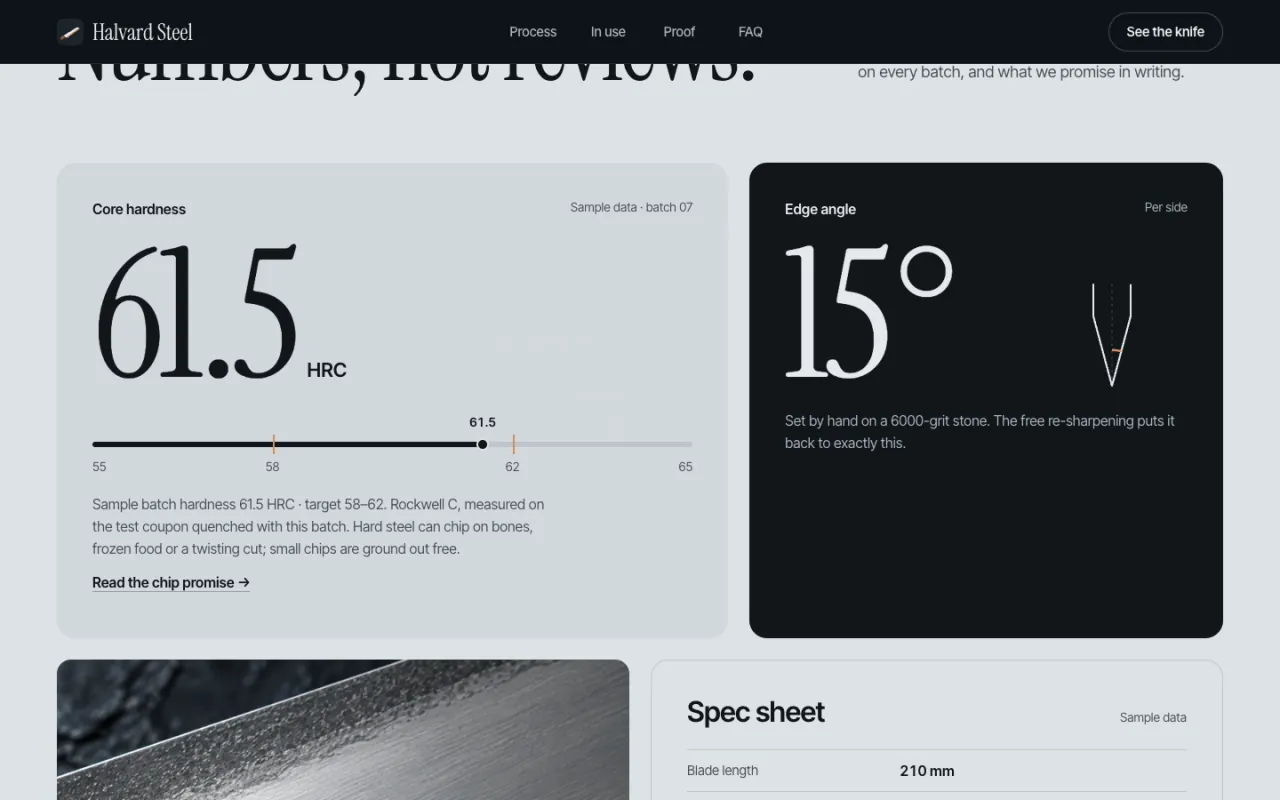Click the small 61.5 value above gauge
Screen dimensions: 1280x800
click(x=482, y=422)
